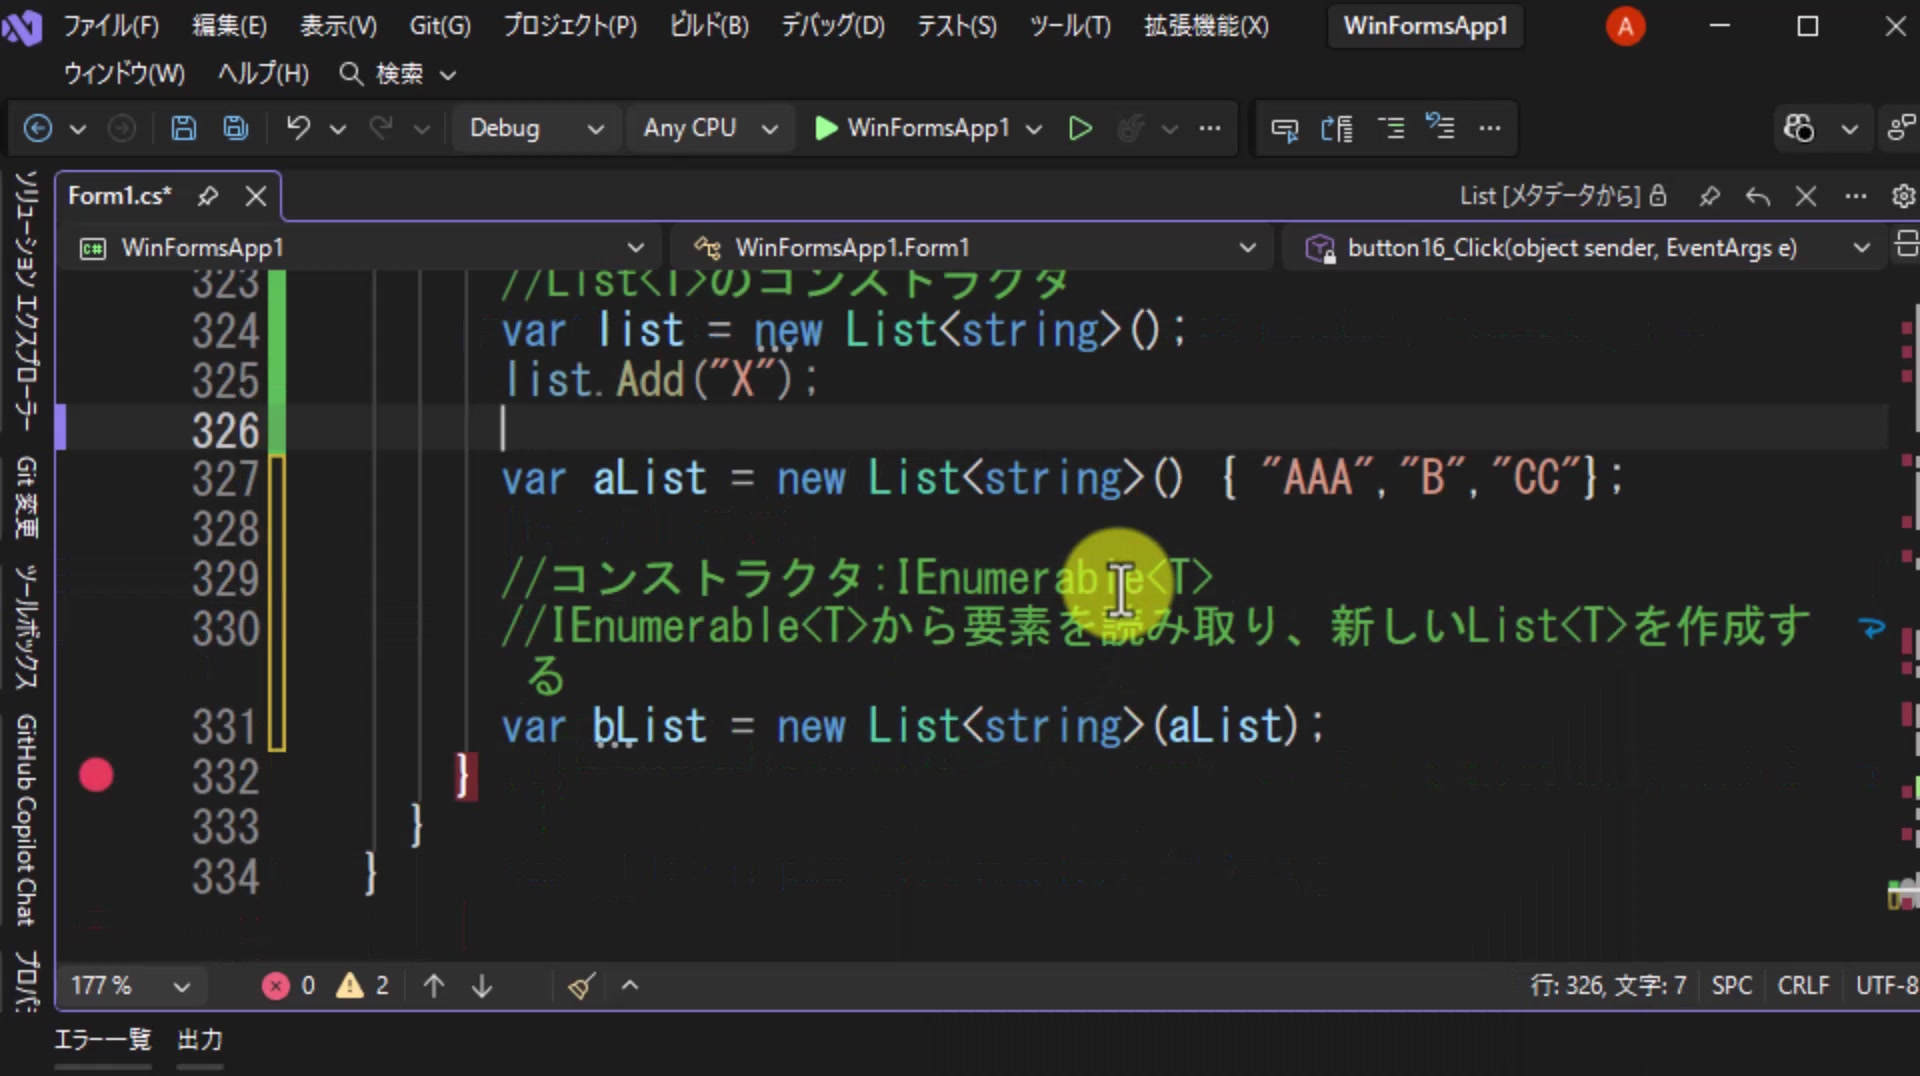Click the uncomment selected lines icon

point(1440,128)
